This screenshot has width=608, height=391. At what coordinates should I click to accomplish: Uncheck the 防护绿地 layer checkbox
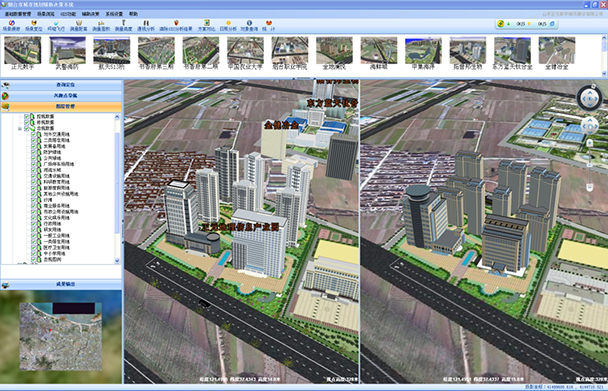pyautogui.click(x=34, y=152)
